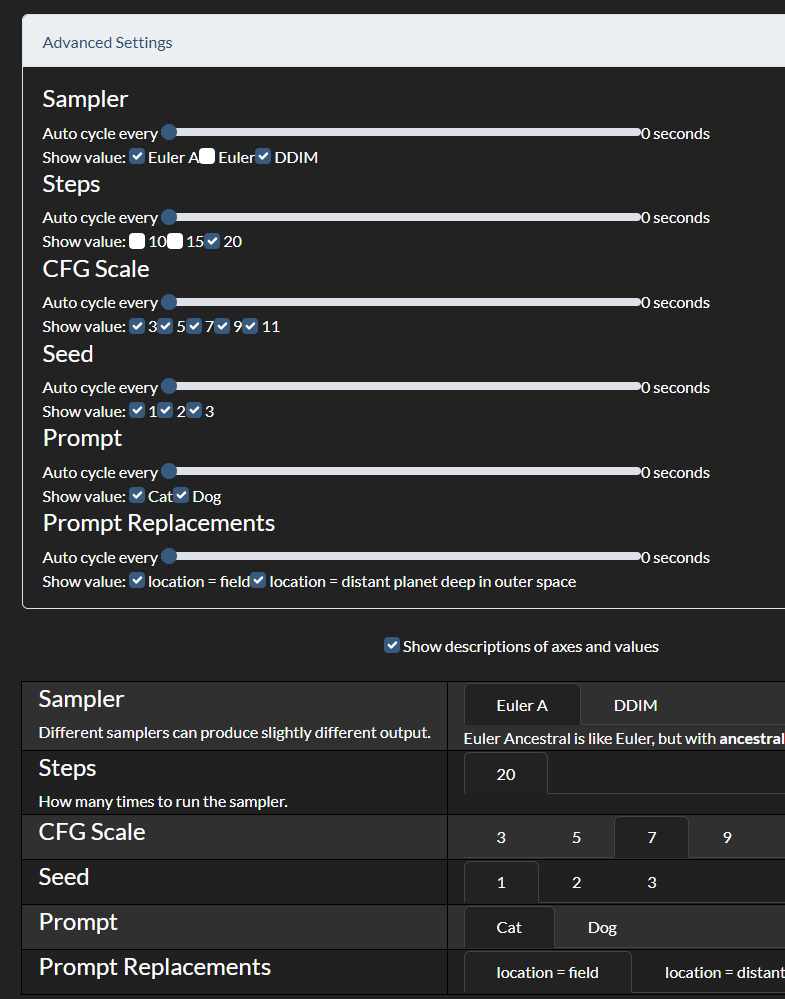Uncheck the Euler A sampler checkbox

click(137, 157)
